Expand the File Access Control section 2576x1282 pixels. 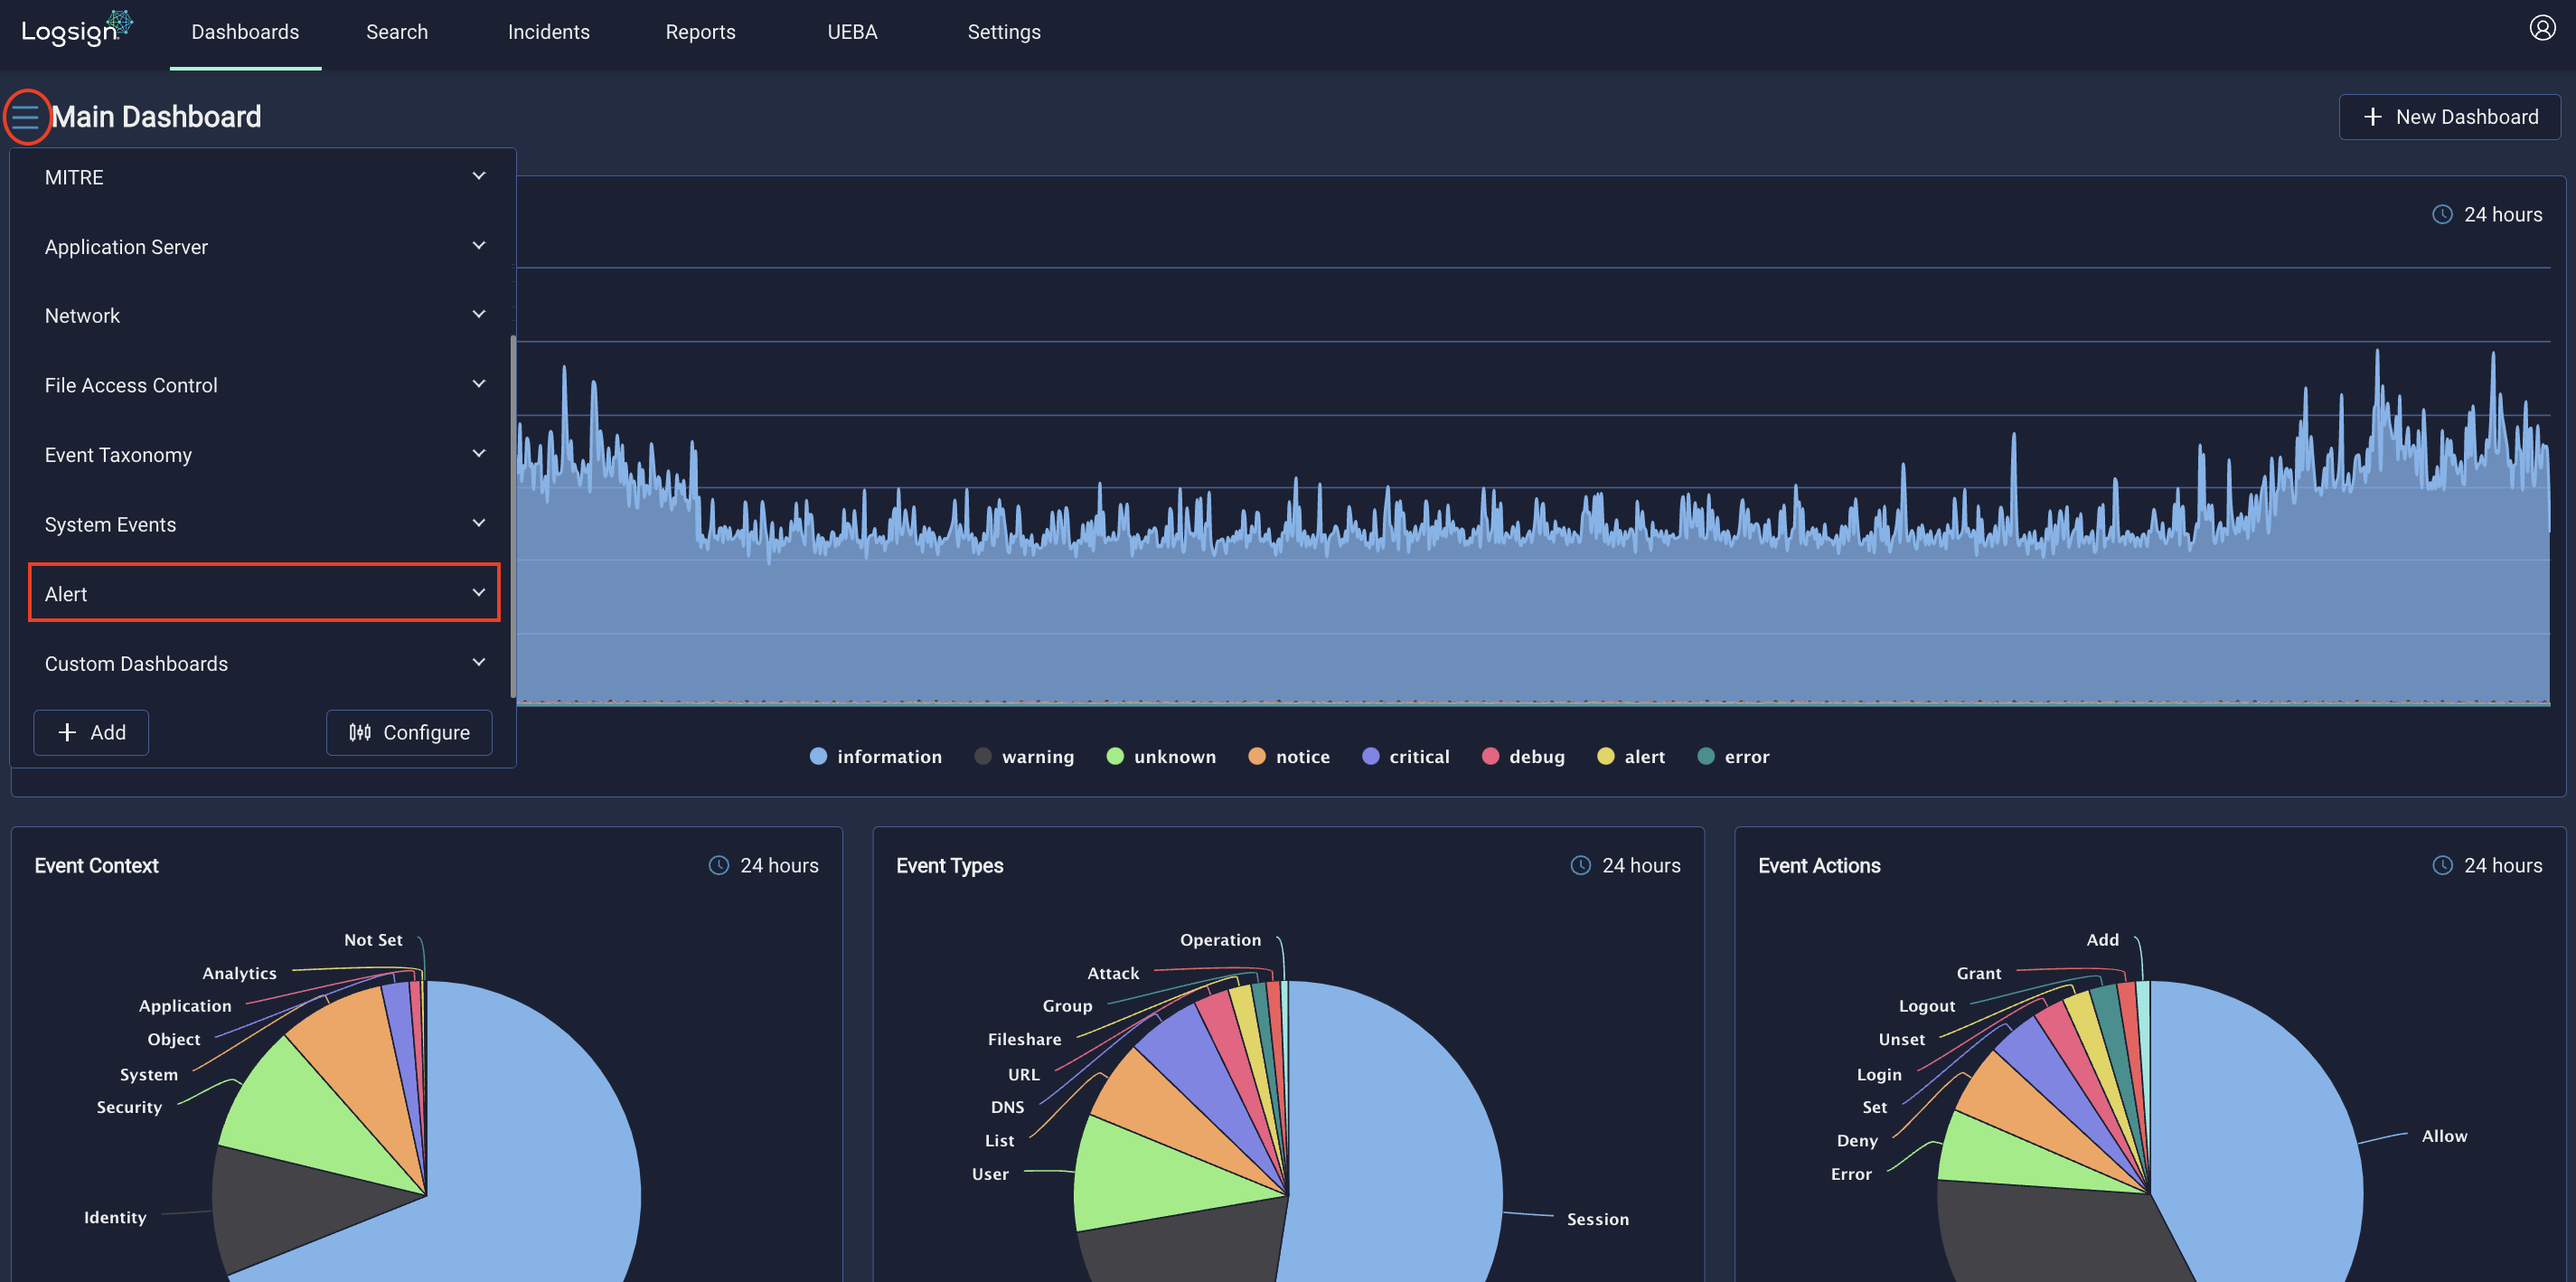pyautogui.click(x=264, y=385)
